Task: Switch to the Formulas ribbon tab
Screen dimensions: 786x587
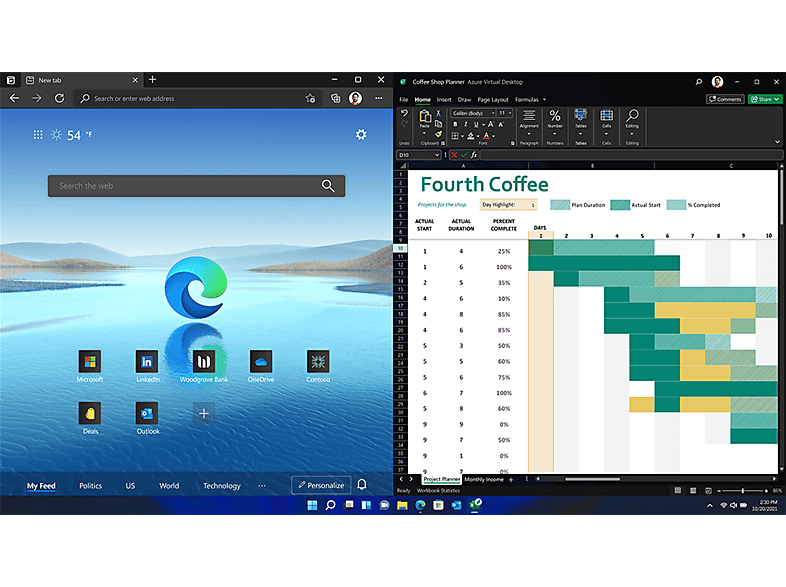Action: coord(527,99)
